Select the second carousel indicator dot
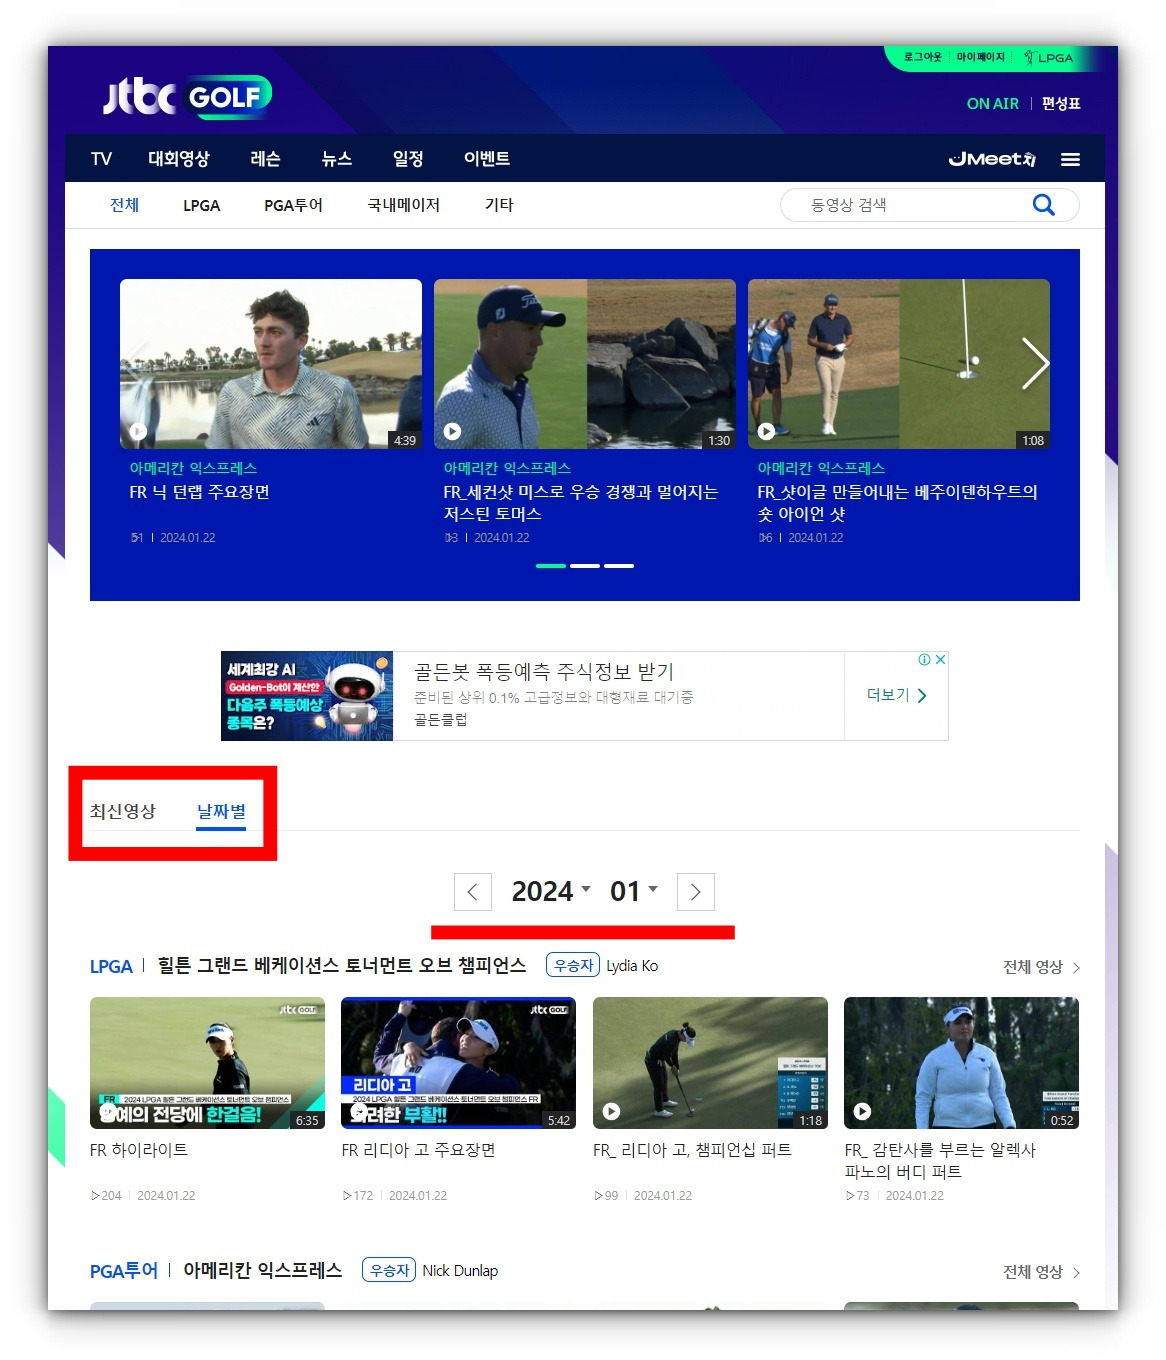 [x=585, y=565]
